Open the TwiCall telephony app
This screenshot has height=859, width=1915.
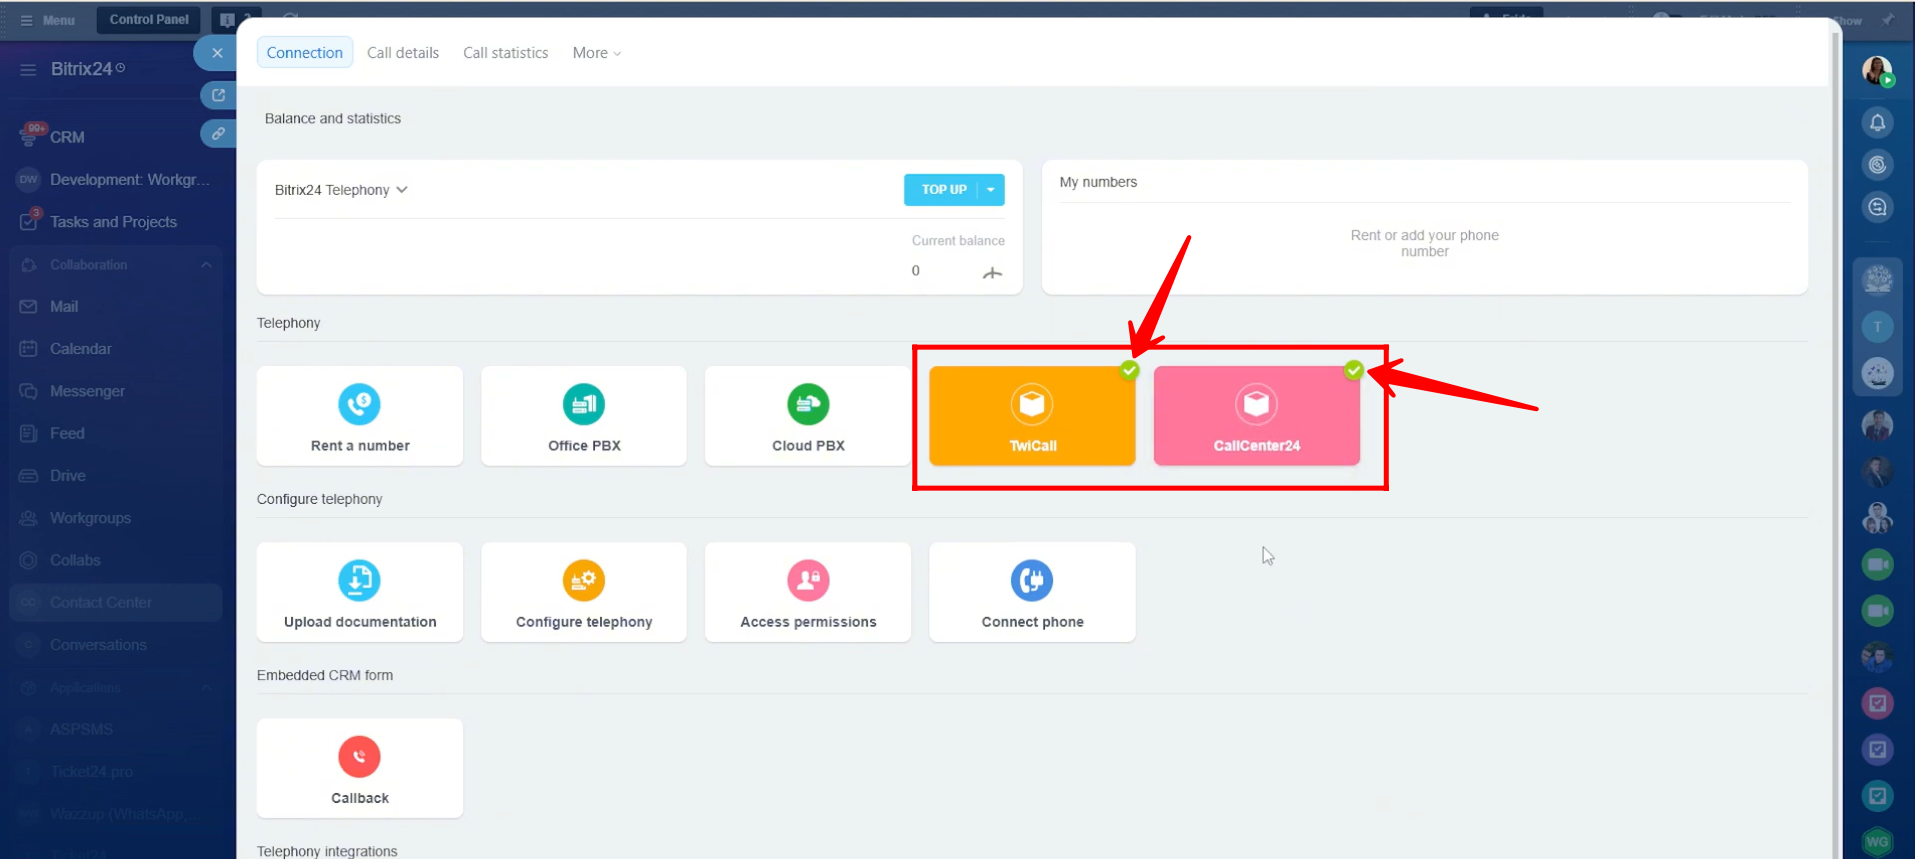[x=1032, y=416]
